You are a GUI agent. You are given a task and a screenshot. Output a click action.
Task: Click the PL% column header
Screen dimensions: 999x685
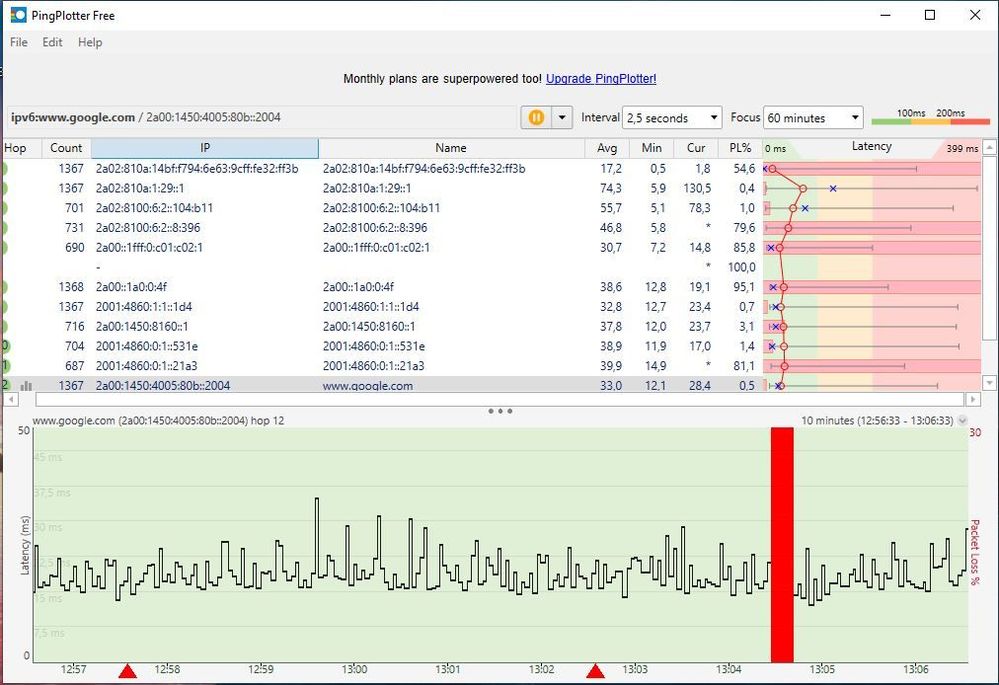pos(740,148)
